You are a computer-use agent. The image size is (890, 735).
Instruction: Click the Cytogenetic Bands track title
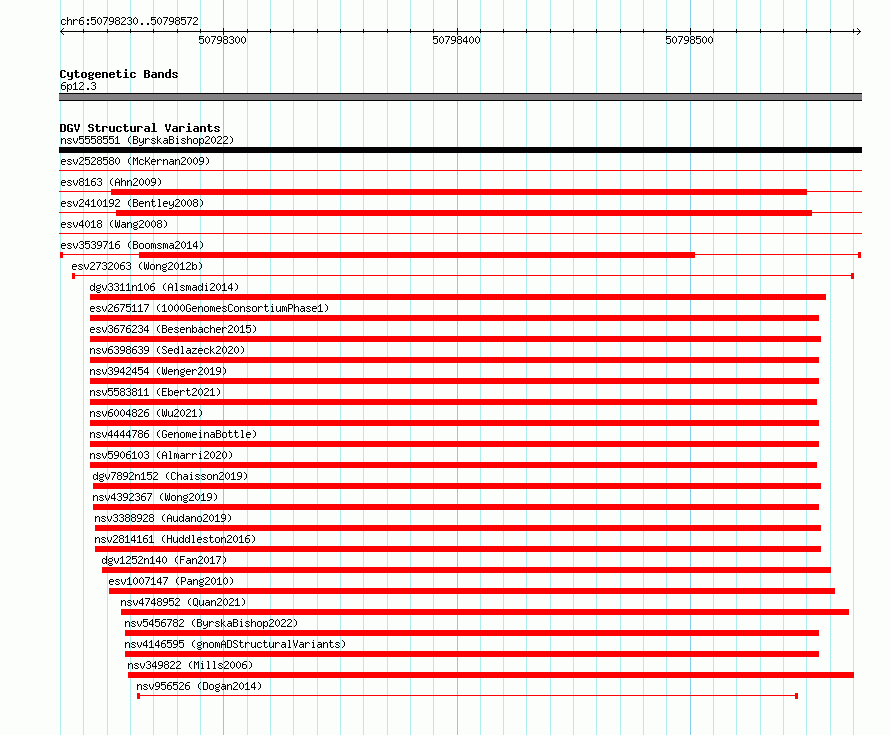[x=119, y=74]
